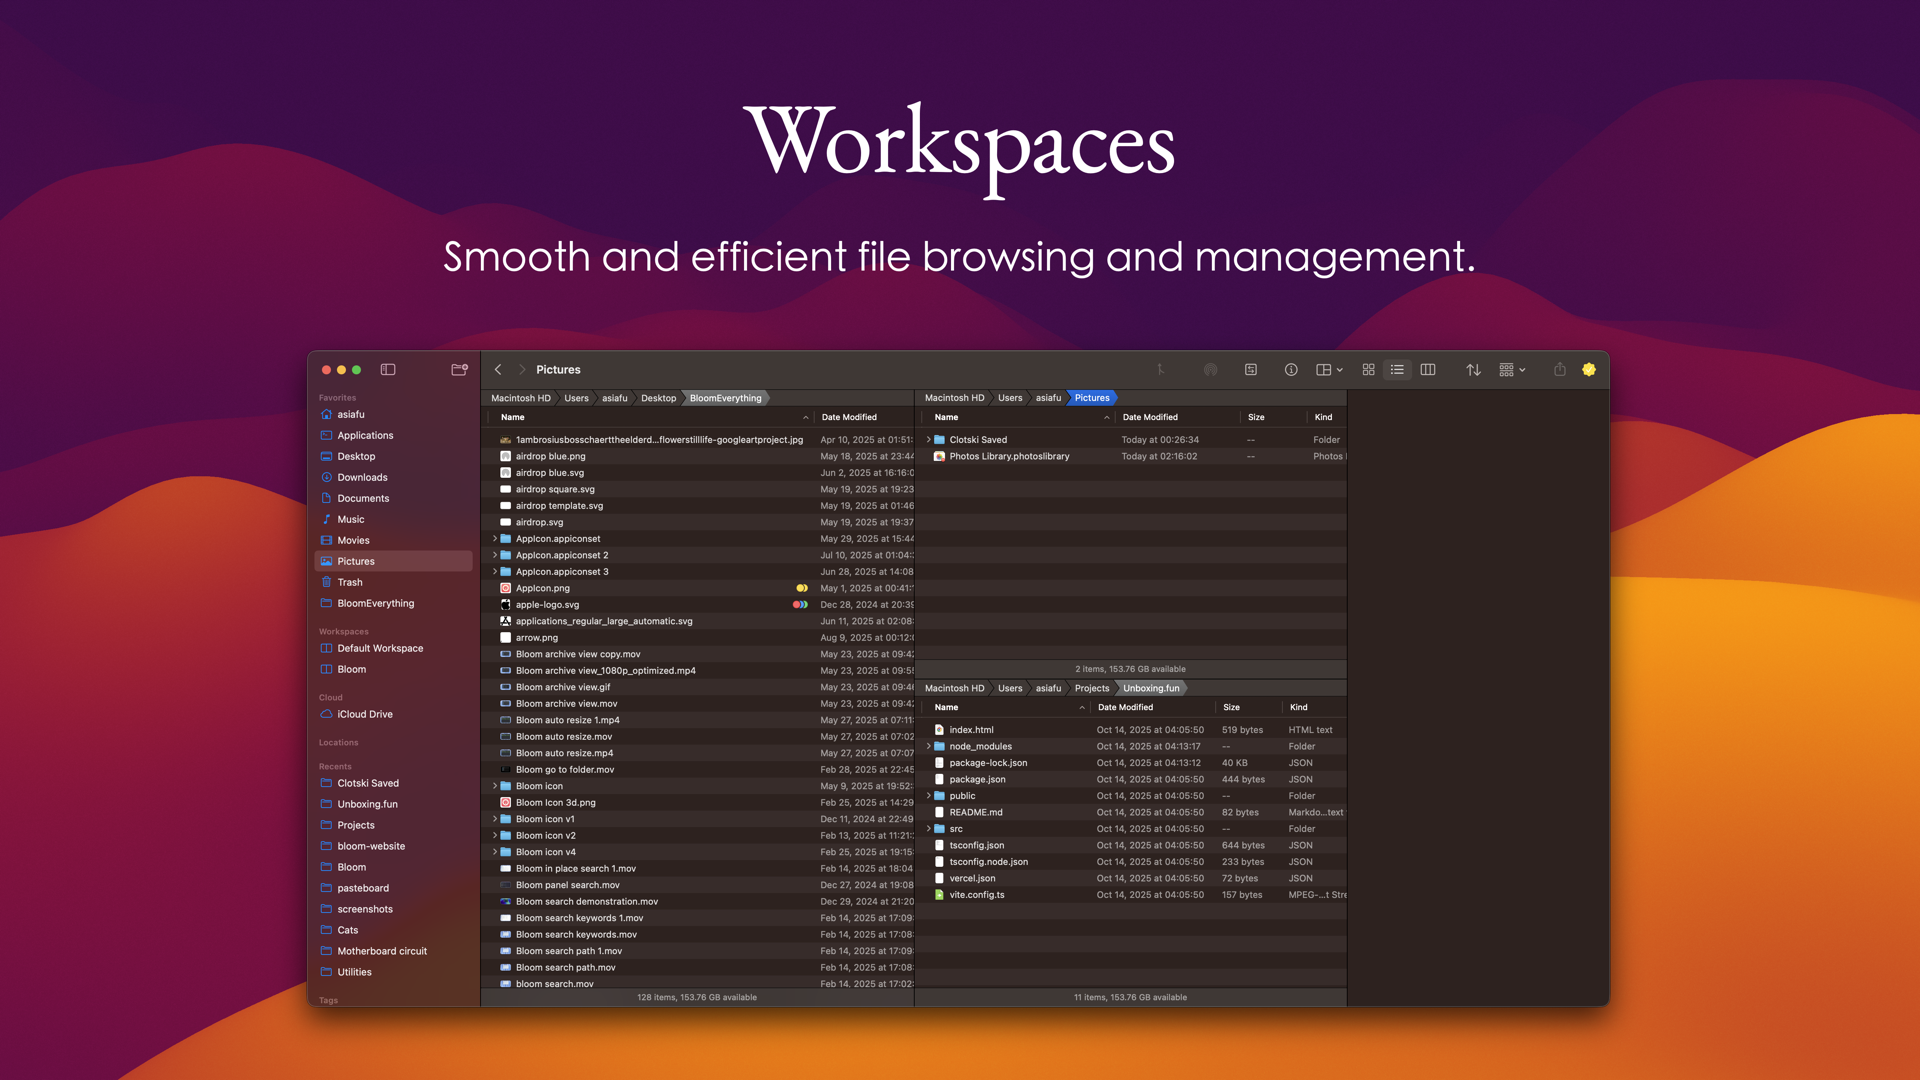Click the info inspector icon
This screenshot has width=1920, height=1080.
tap(1291, 370)
